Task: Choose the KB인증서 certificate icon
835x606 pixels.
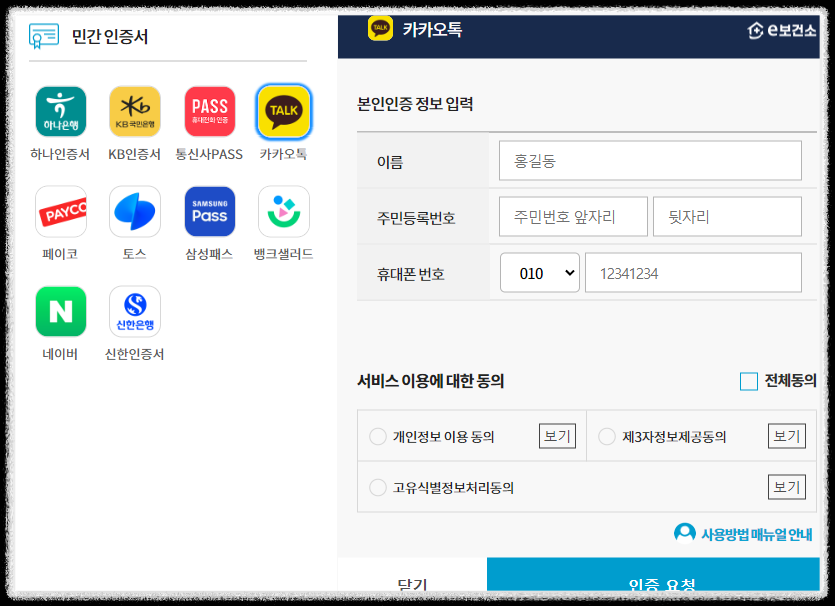Action: [135, 111]
